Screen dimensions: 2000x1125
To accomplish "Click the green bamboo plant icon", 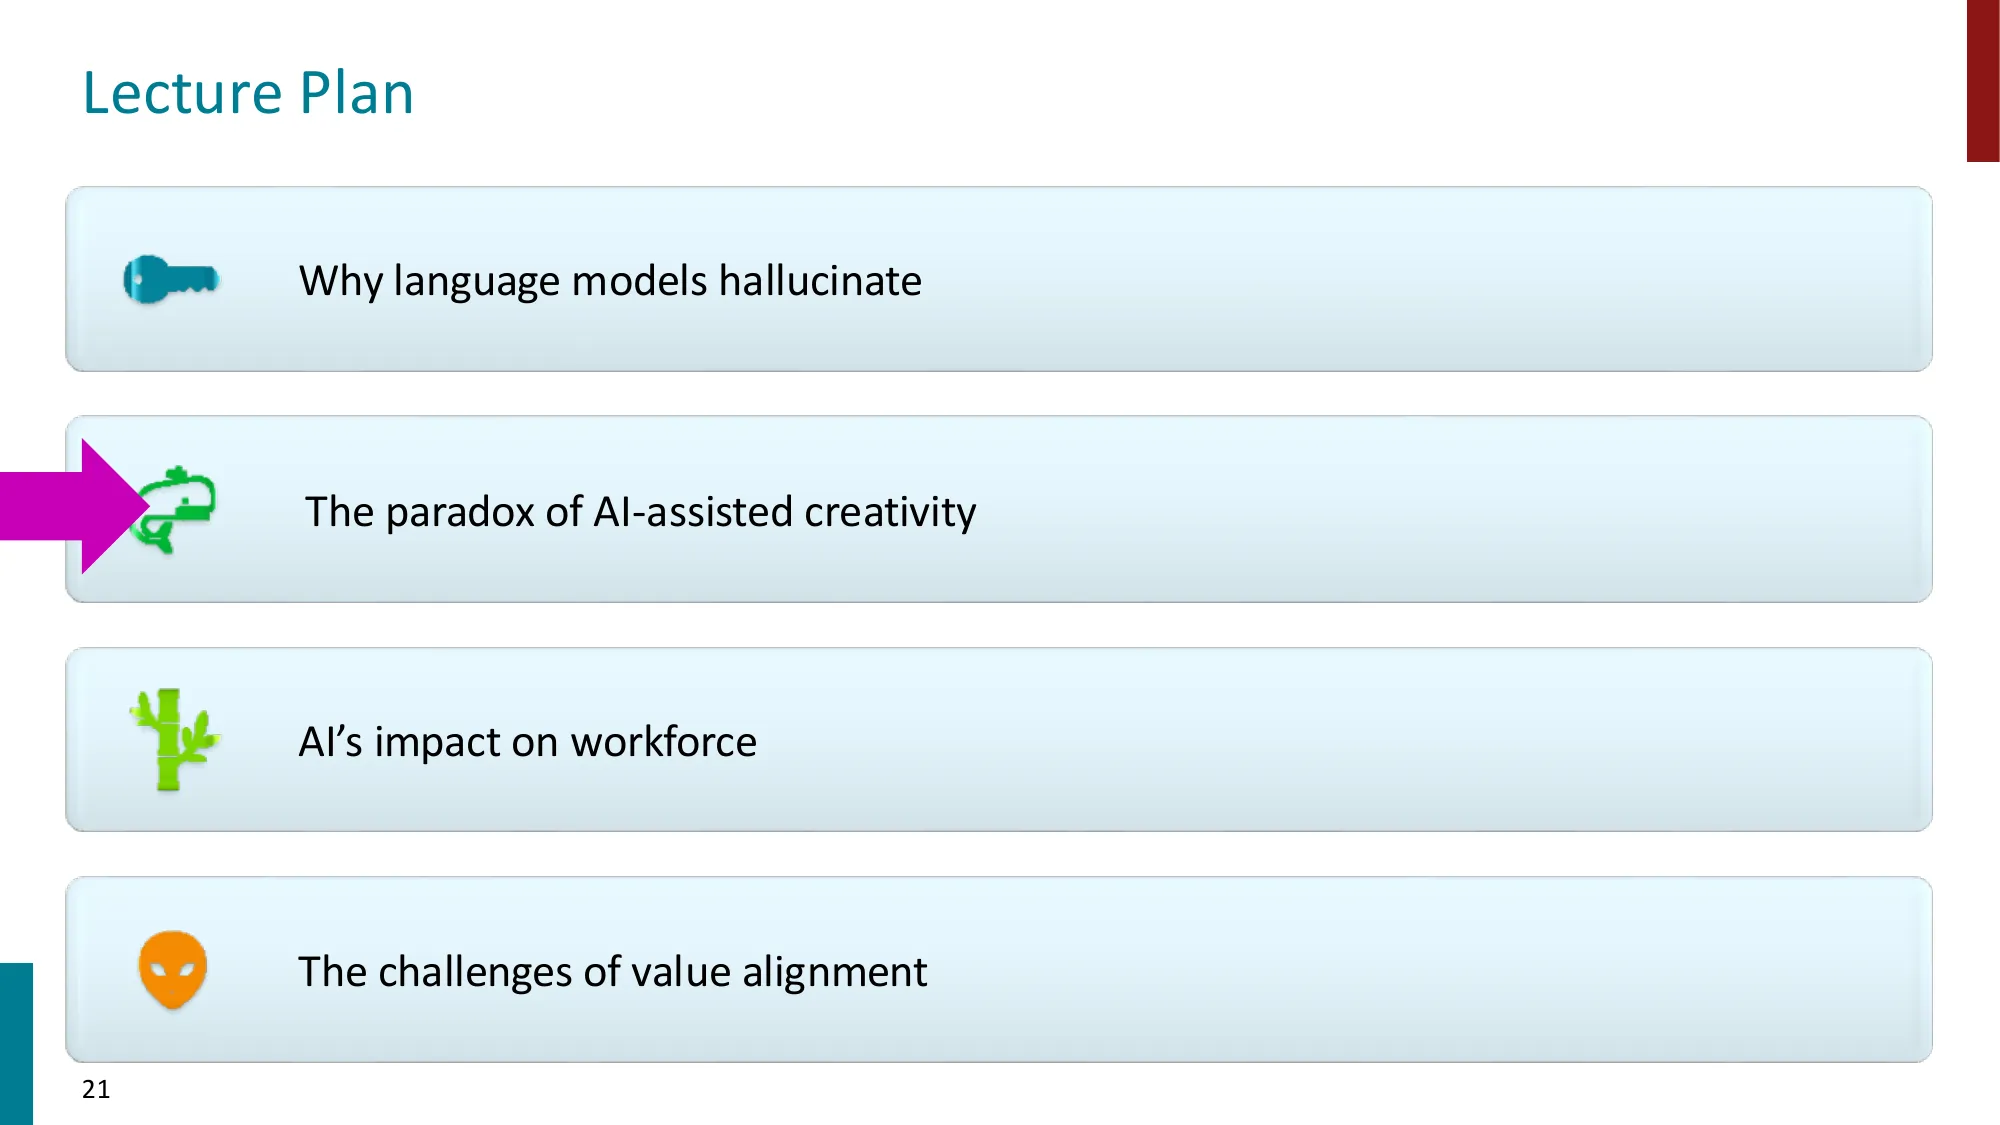I will [x=173, y=740].
